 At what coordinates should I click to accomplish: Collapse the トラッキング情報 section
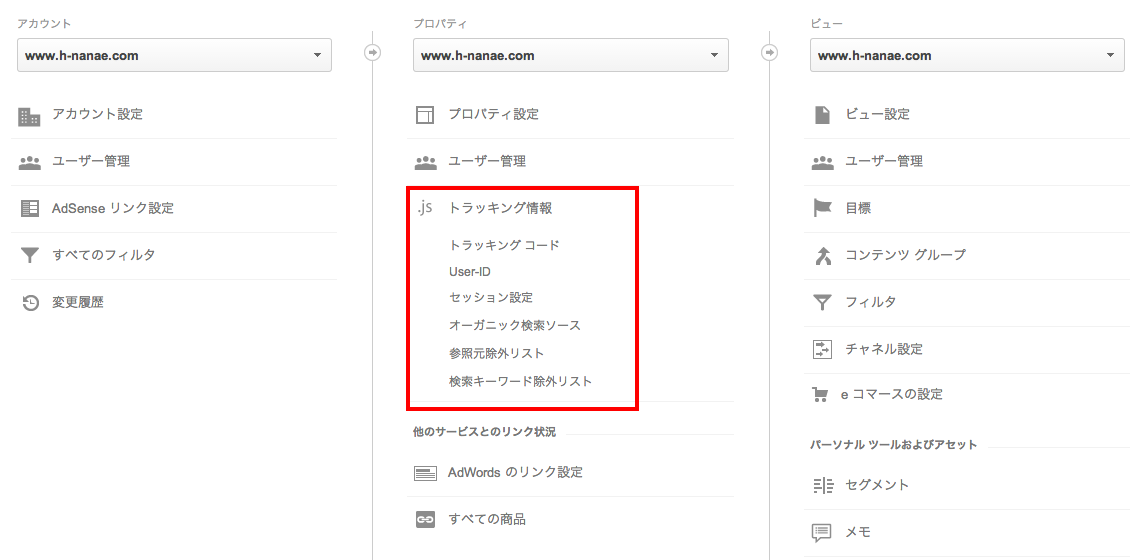tap(500, 209)
